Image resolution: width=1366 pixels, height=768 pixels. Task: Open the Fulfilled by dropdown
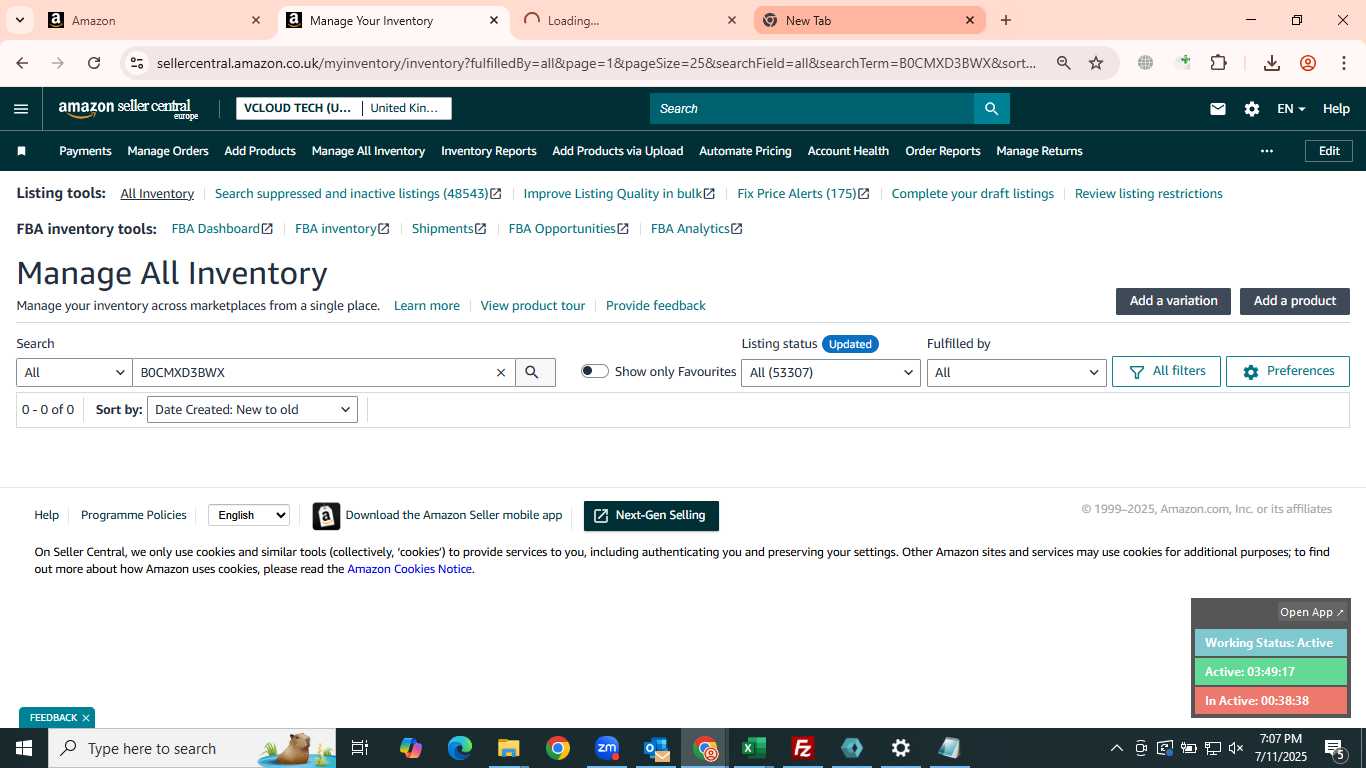[x=1016, y=372]
